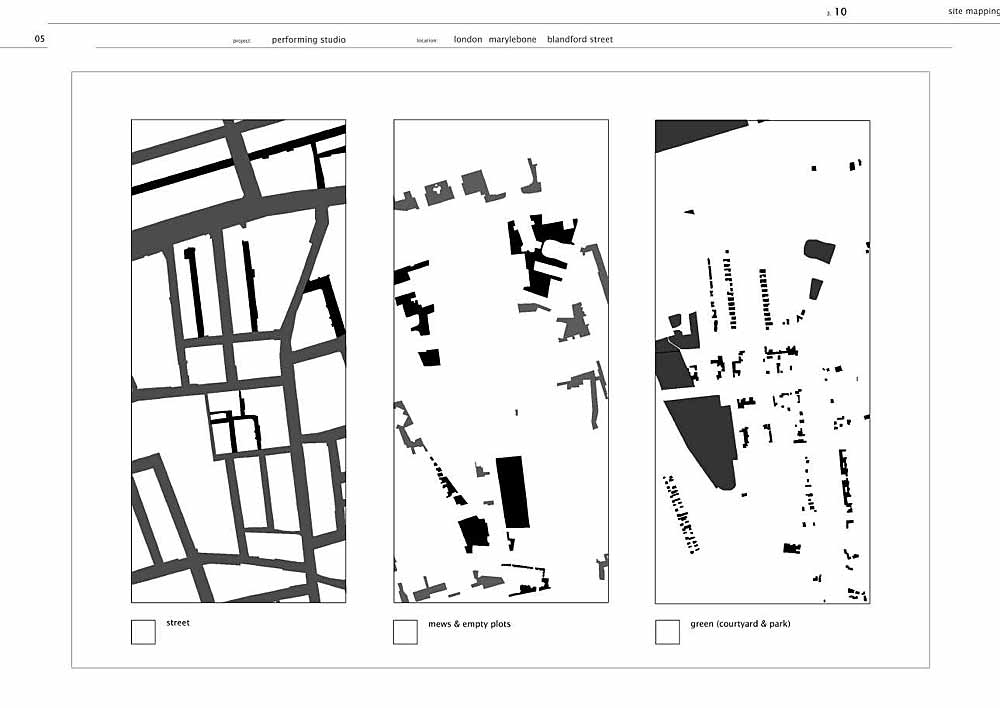The height and width of the screenshot is (708, 1000).
Task: Click the 'mews & empty plots' legend square
Action: coord(405,631)
